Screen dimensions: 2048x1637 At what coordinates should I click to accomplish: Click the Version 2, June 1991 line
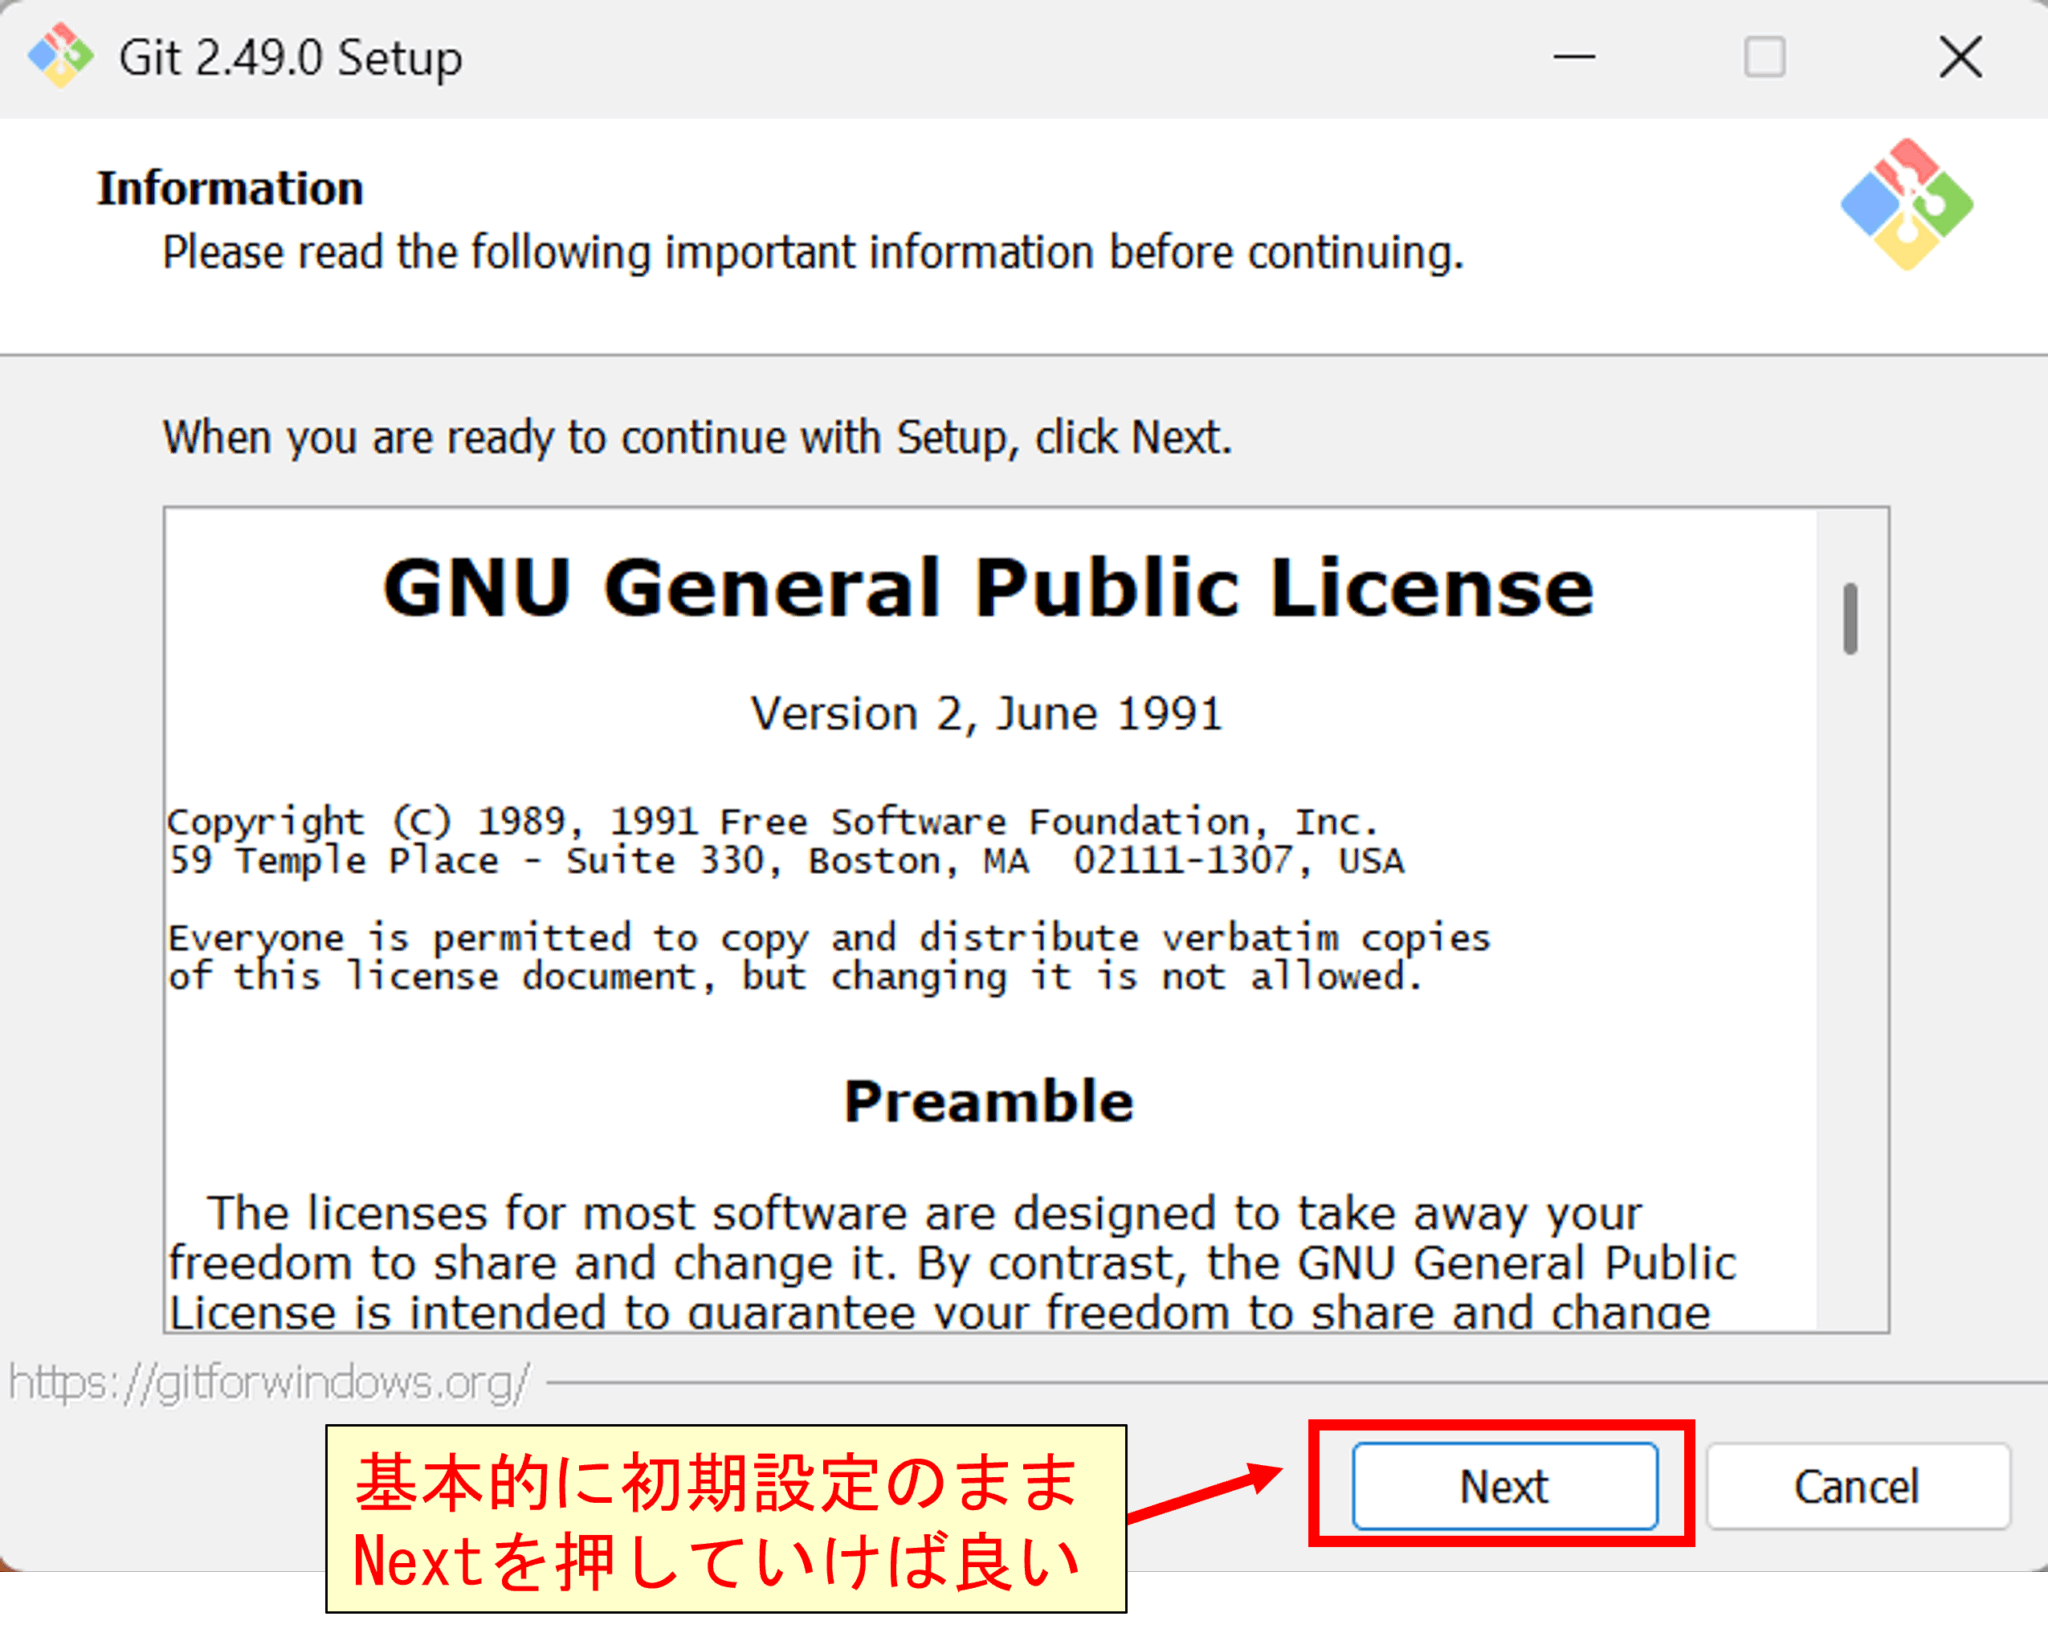pos(986,712)
